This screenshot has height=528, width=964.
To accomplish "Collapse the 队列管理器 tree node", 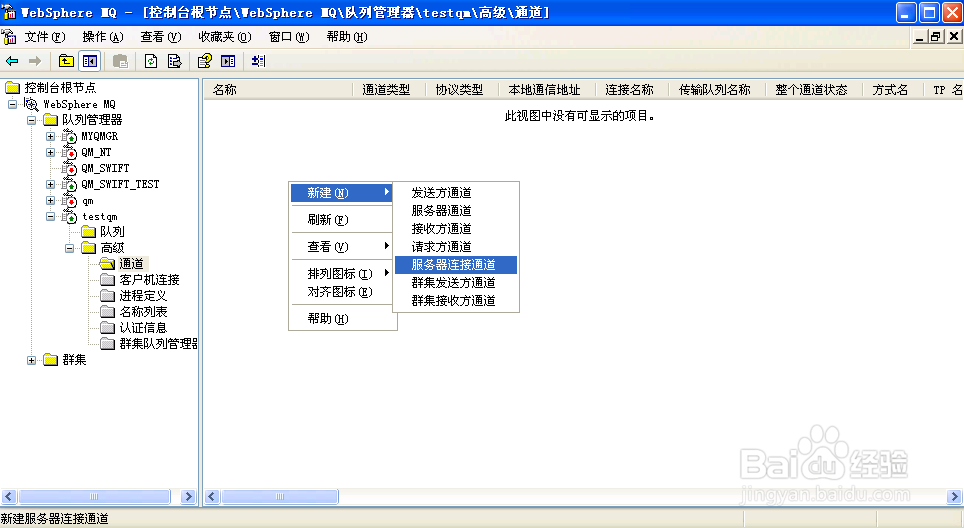I will click(x=31, y=120).
